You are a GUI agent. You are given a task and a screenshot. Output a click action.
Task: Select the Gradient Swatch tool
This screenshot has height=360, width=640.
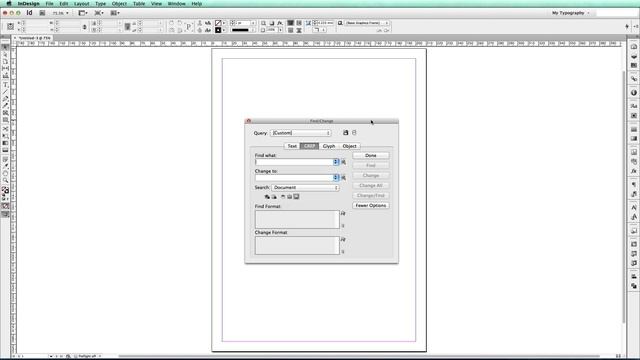point(5,143)
